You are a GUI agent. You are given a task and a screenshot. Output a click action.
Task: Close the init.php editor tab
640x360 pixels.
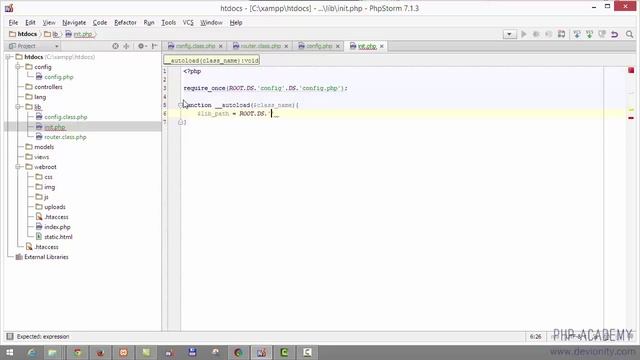click(382, 46)
